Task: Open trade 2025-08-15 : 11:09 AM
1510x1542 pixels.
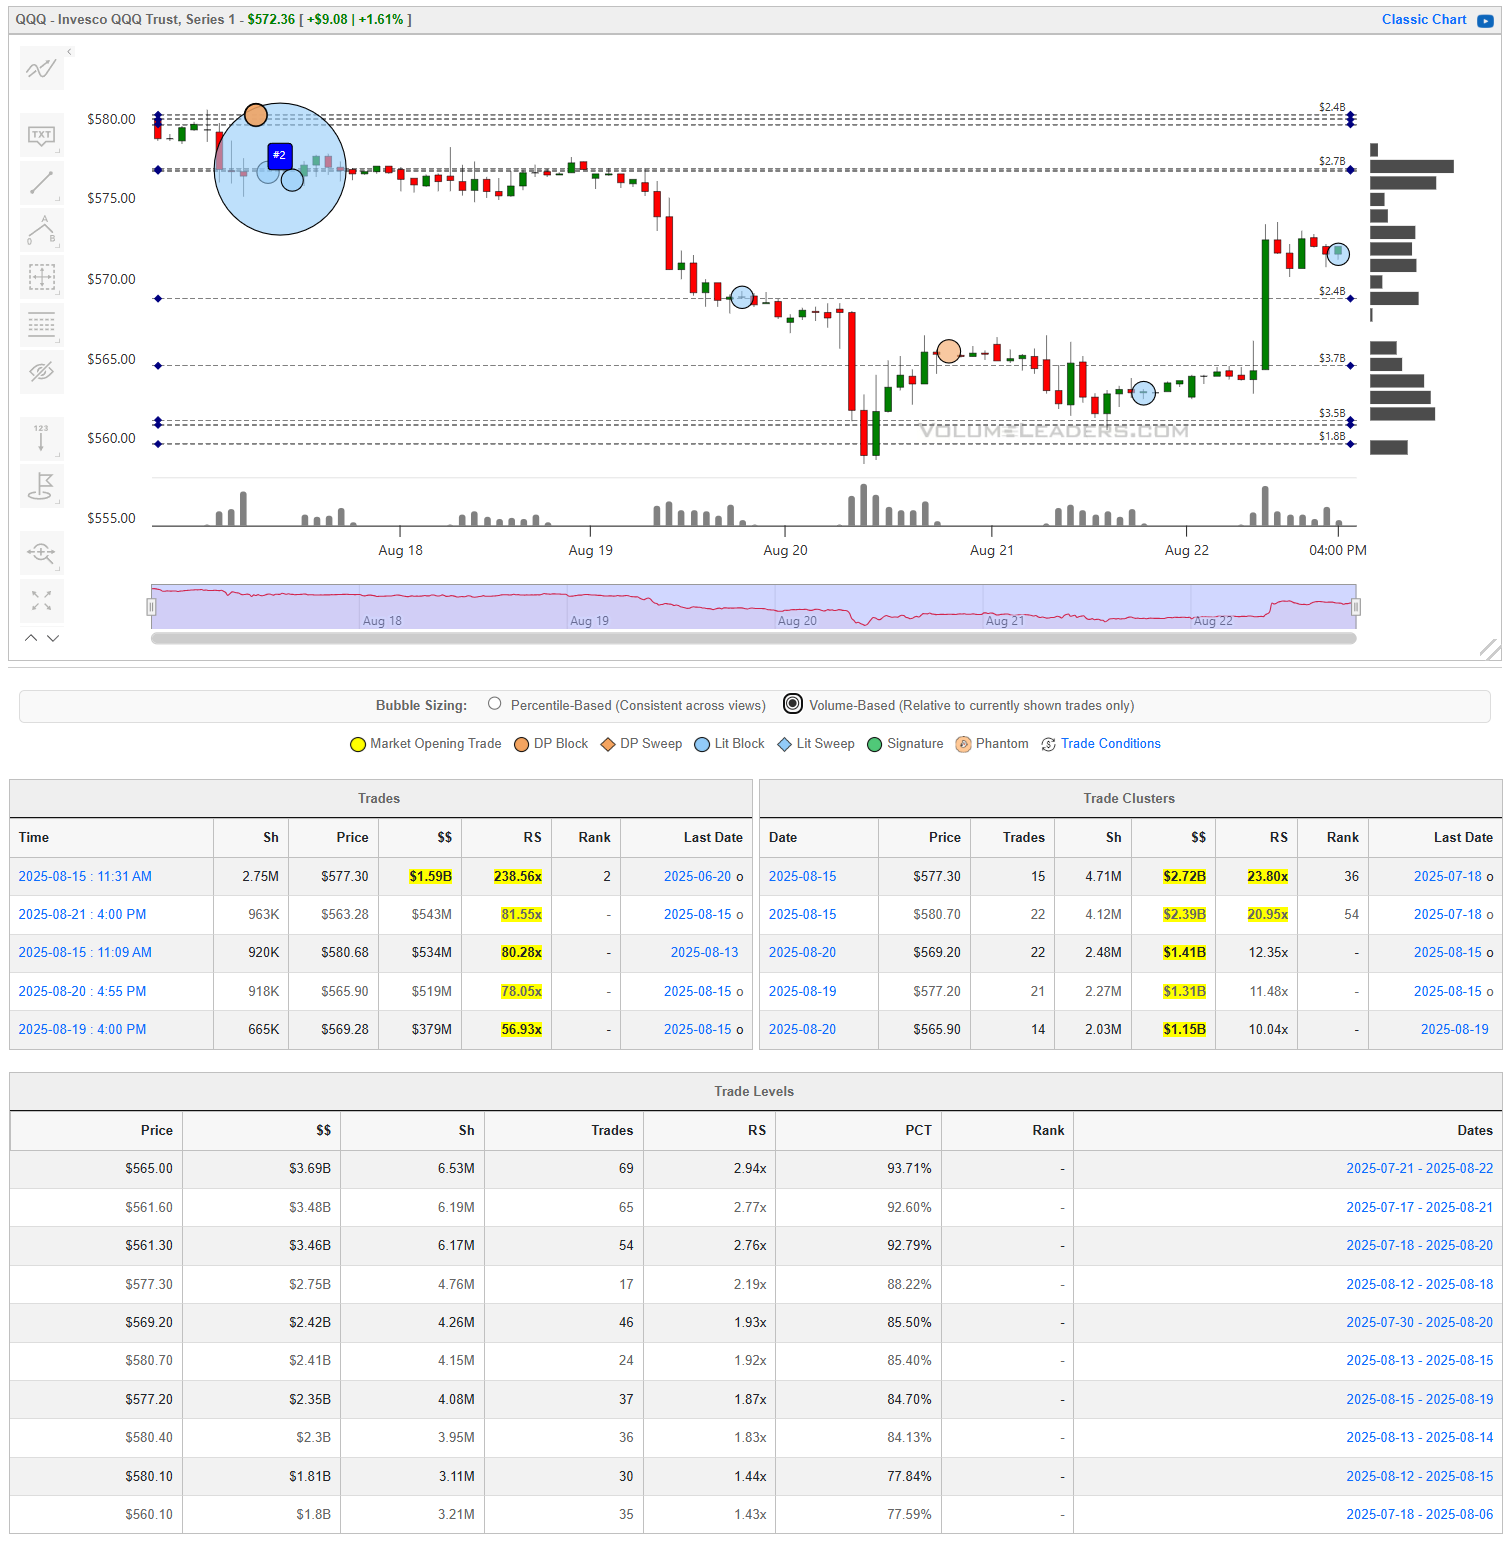Action: coord(85,952)
